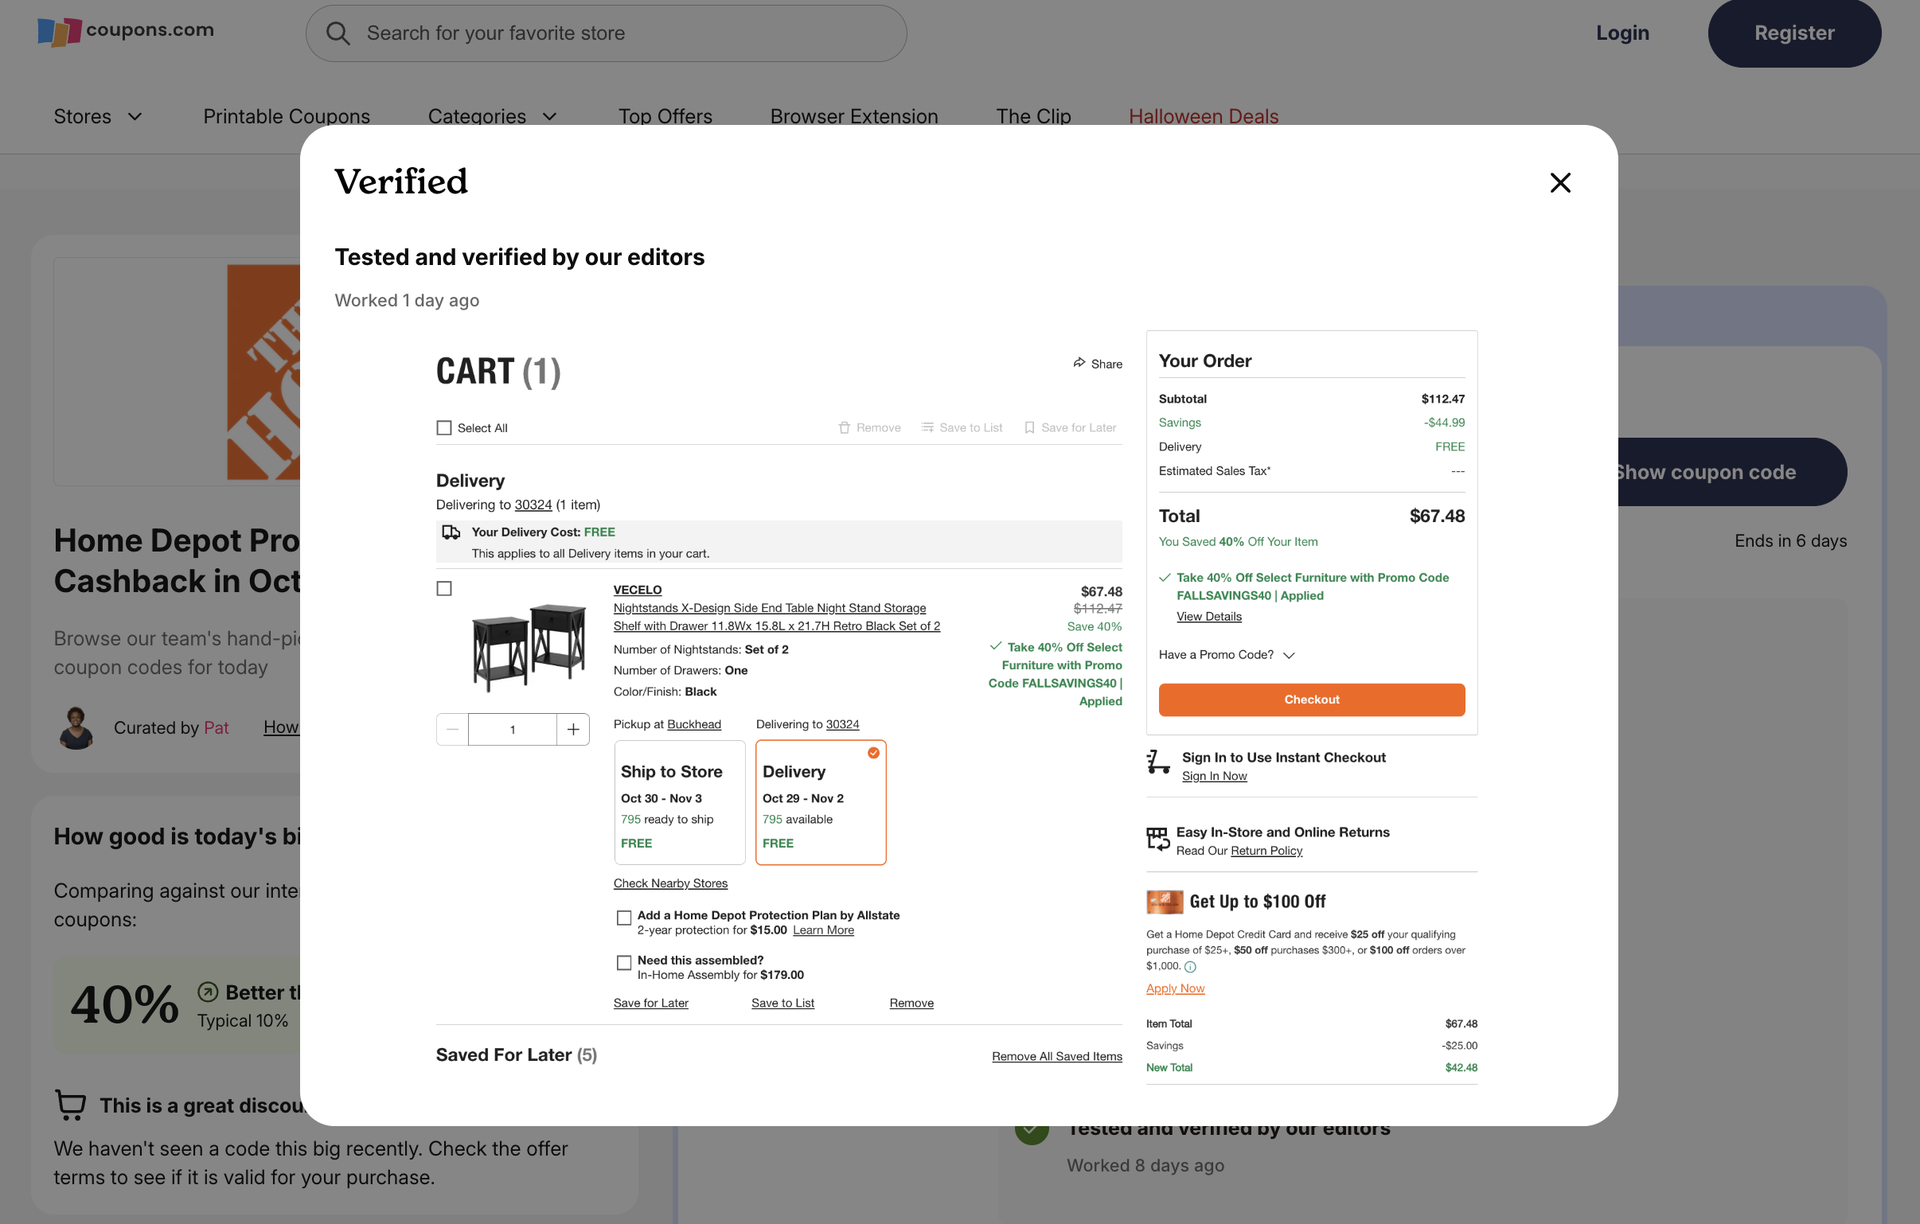Open Top Offers menu item
The width and height of the screenshot is (1920, 1224).
pyautogui.click(x=665, y=117)
